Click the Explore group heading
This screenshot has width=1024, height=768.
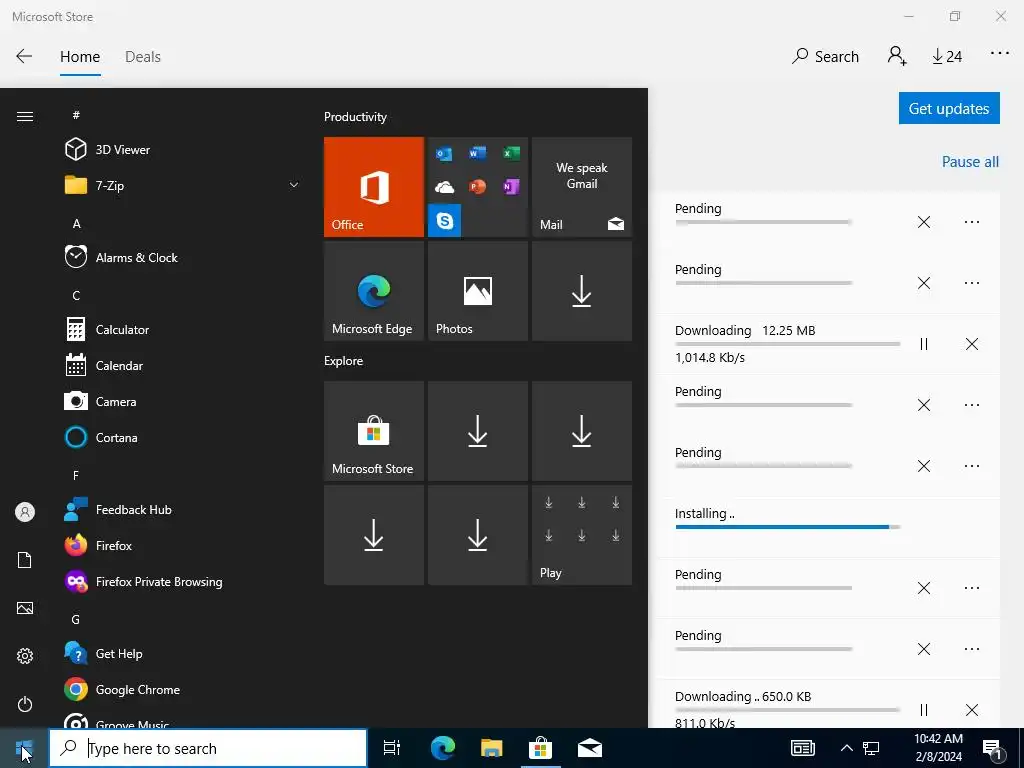(x=344, y=361)
